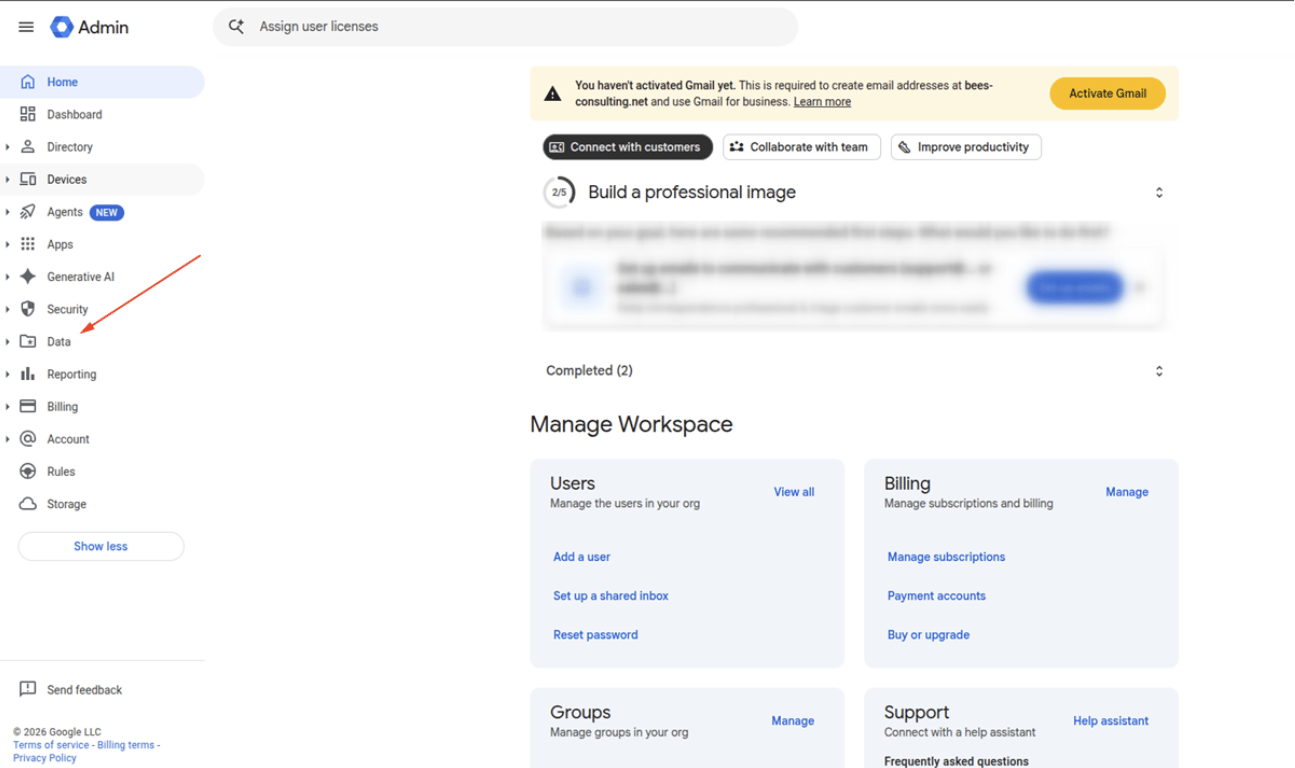This screenshot has width=1295, height=768.
Task: Click the Storage cloud icon
Action: 28,504
